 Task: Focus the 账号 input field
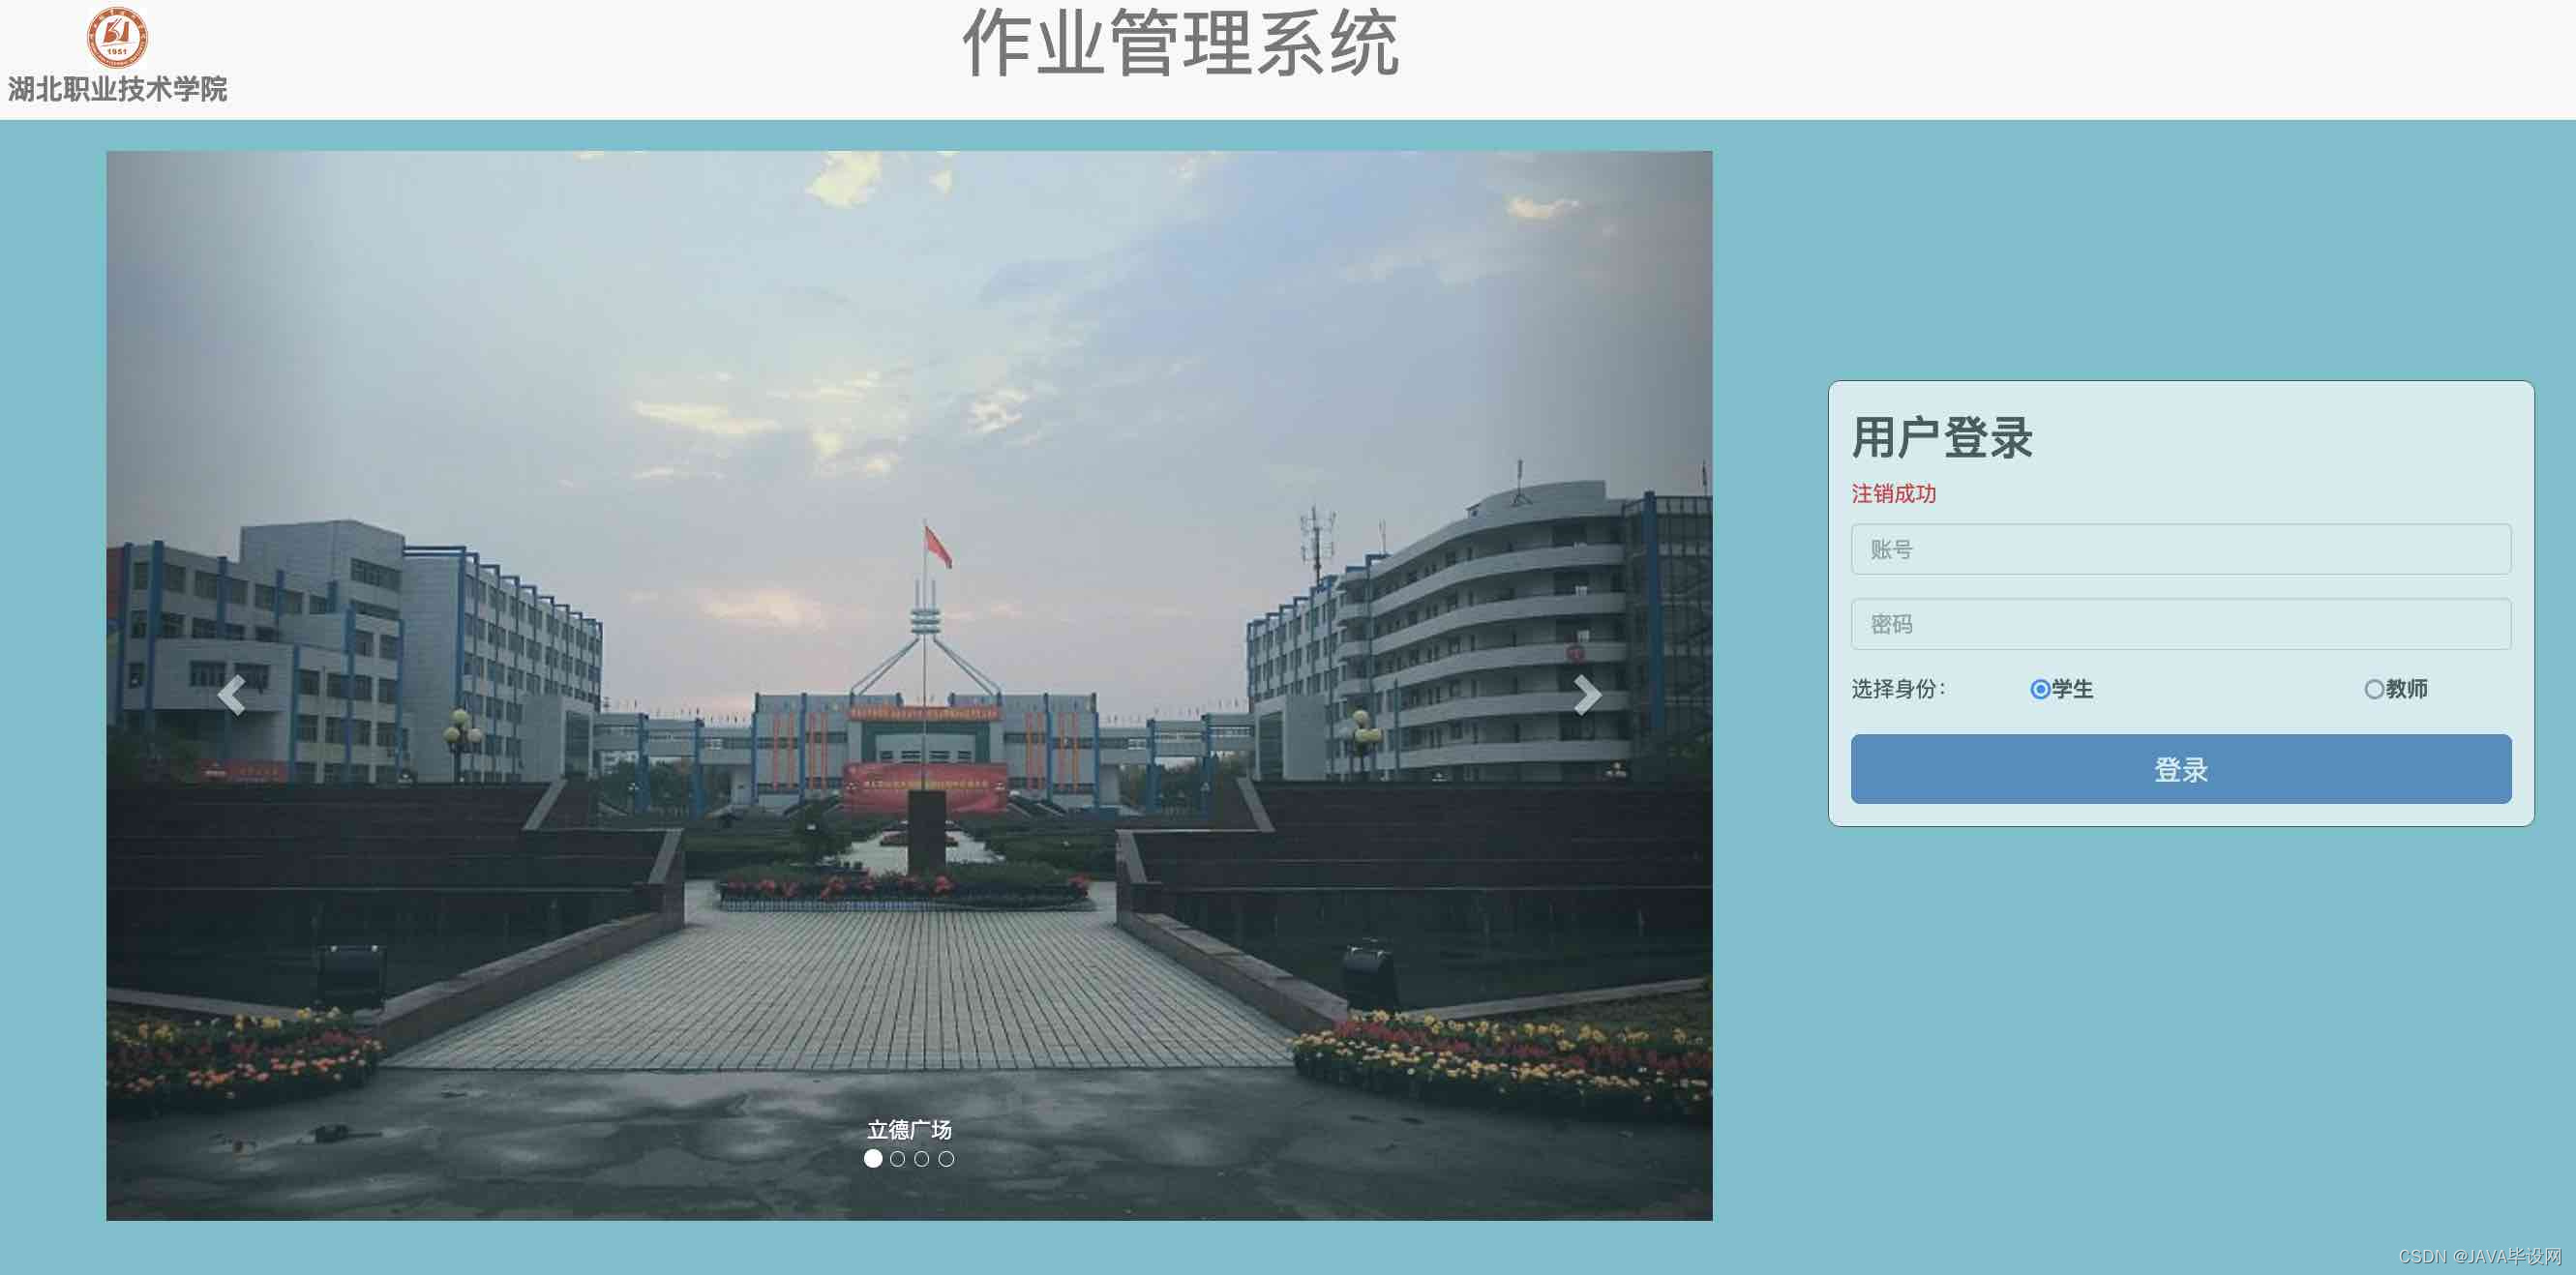2180,549
